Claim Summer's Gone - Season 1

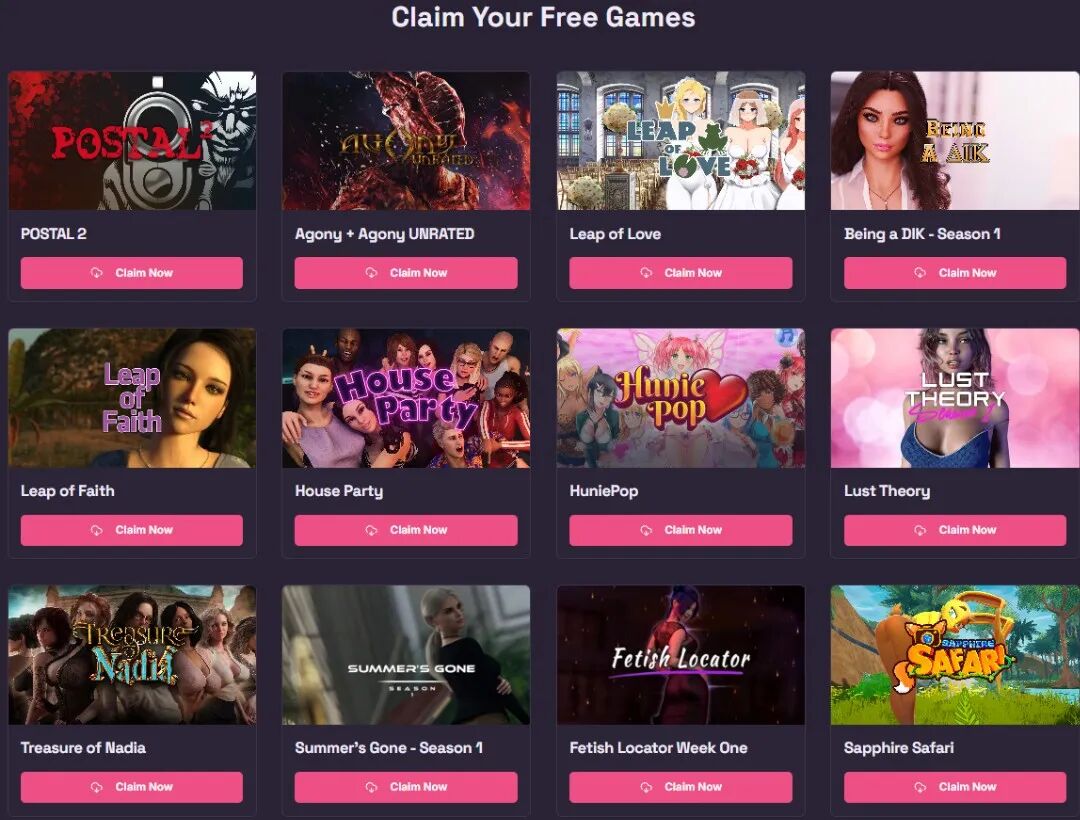[x=406, y=787]
